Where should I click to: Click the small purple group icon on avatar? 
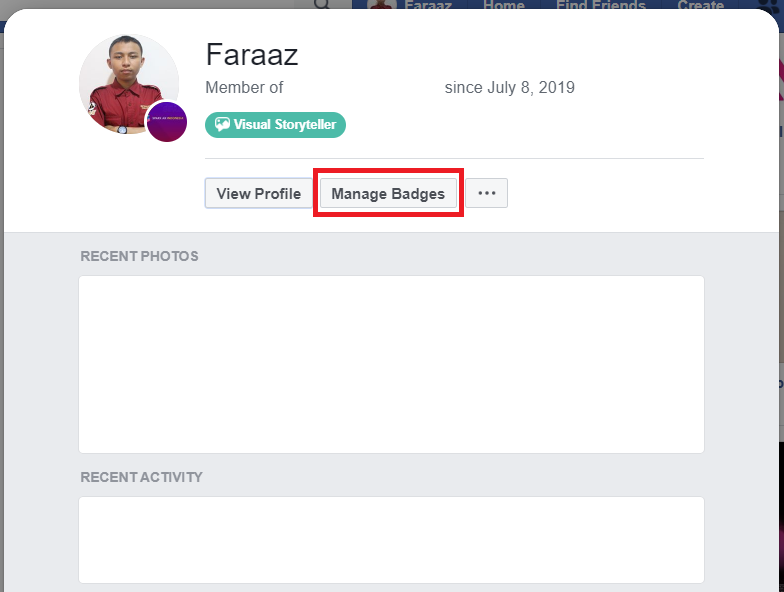[167, 122]
